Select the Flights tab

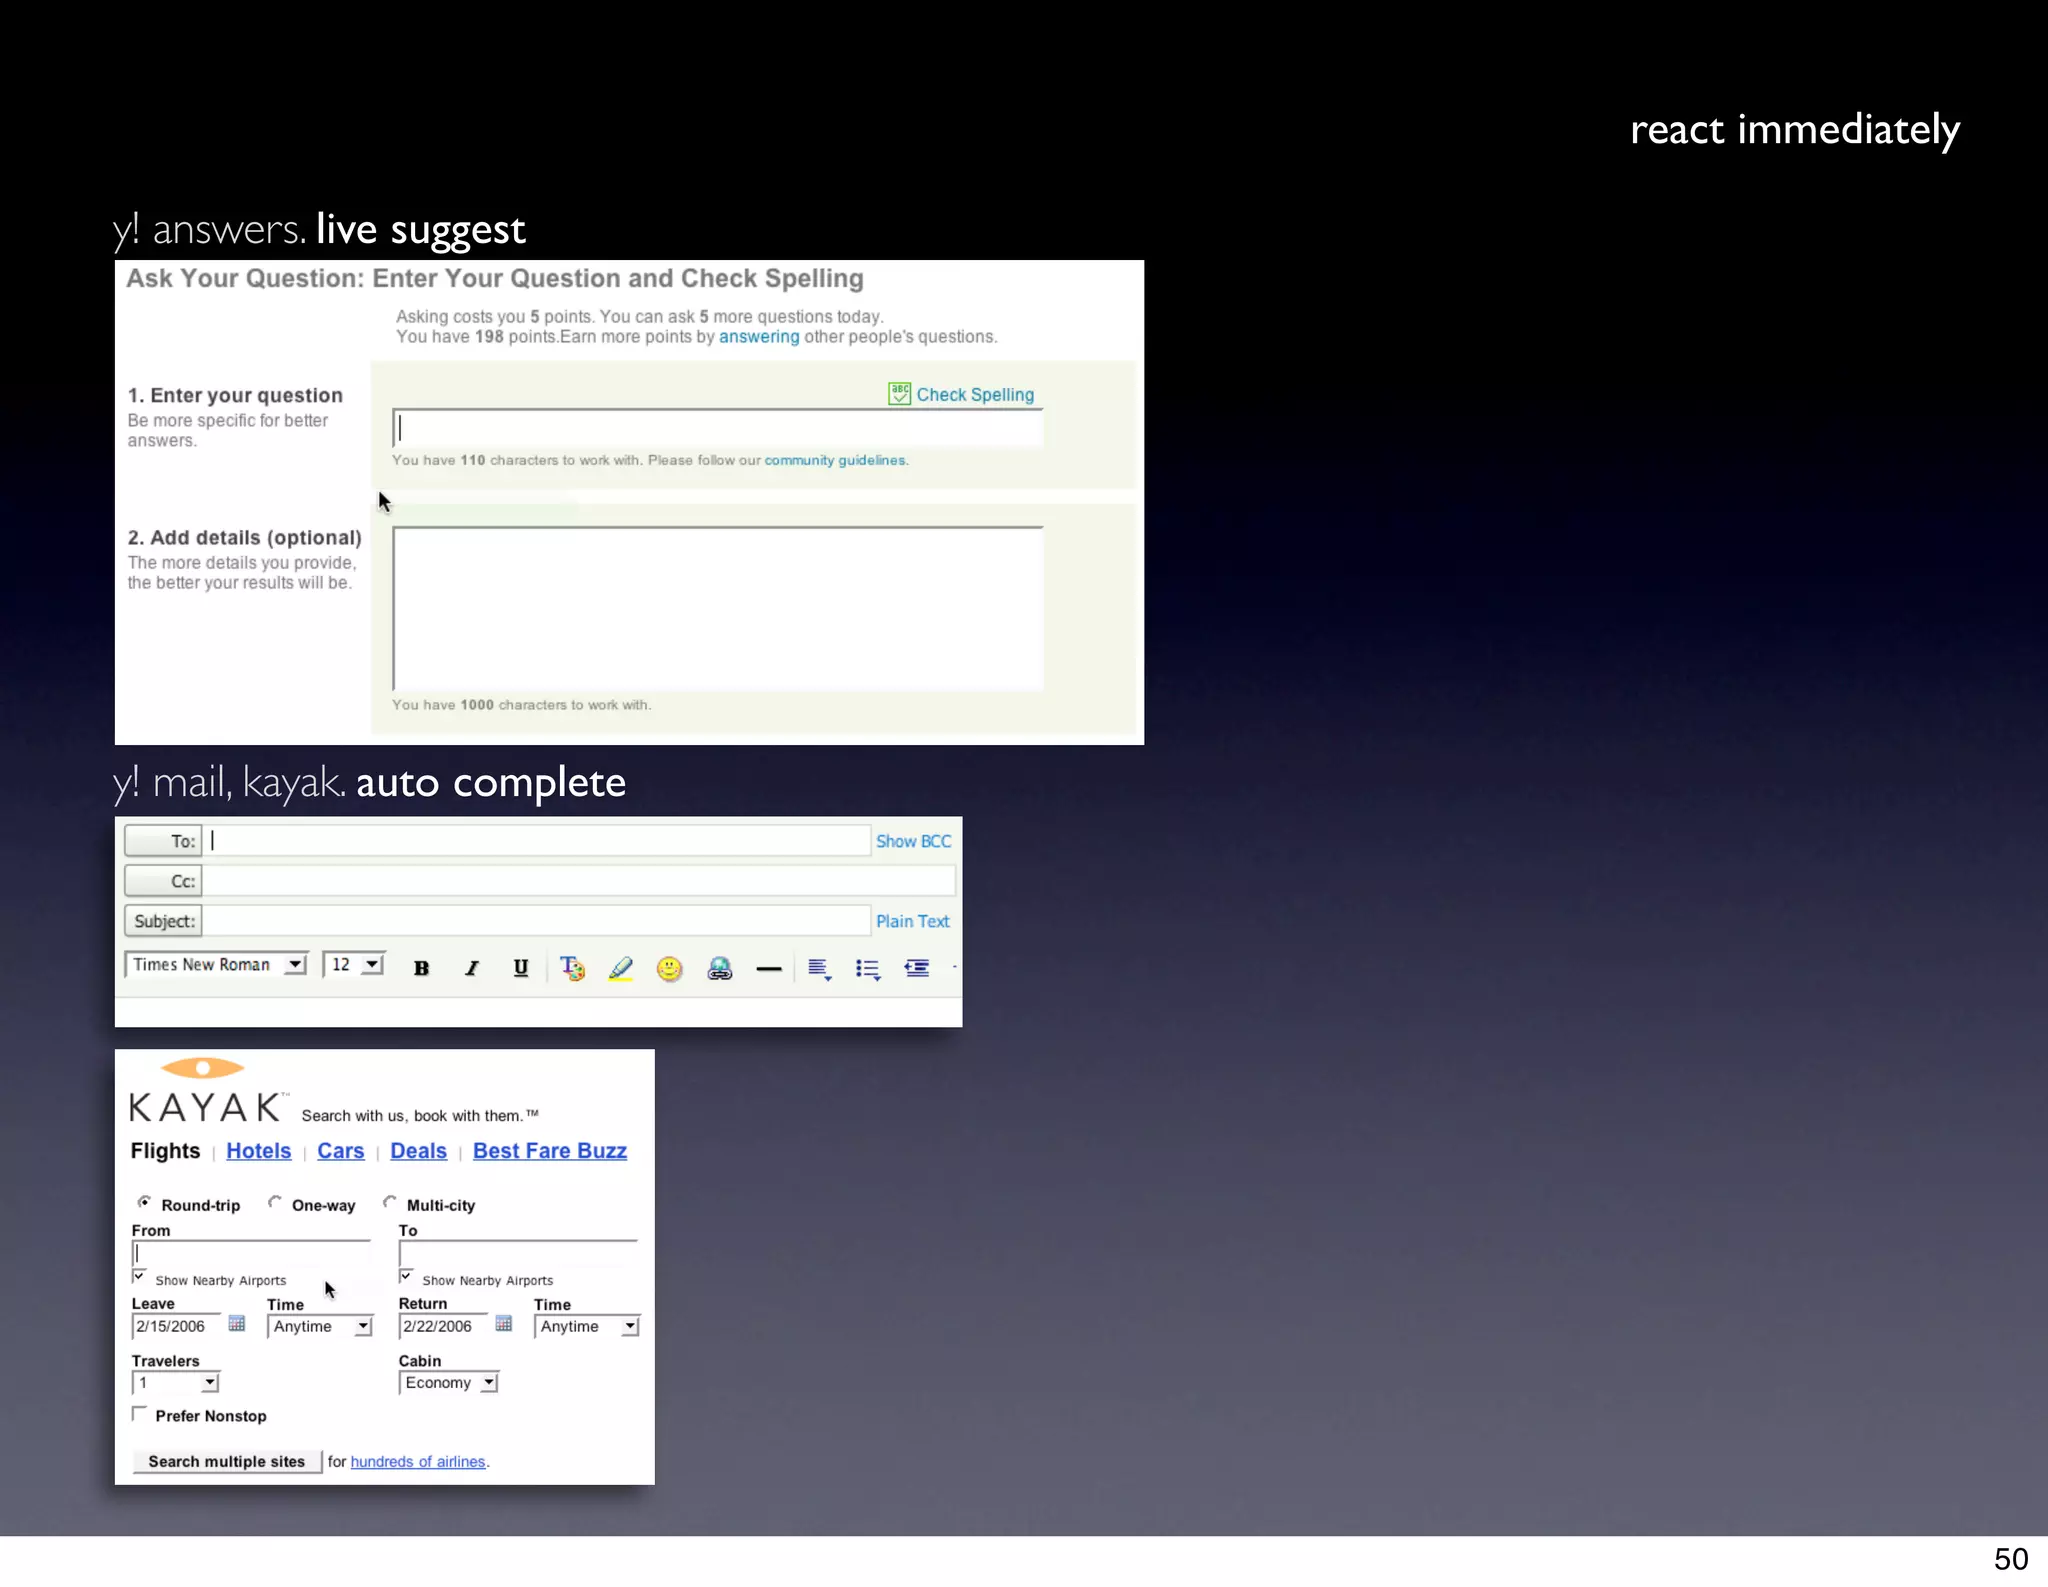(165, 1151)
